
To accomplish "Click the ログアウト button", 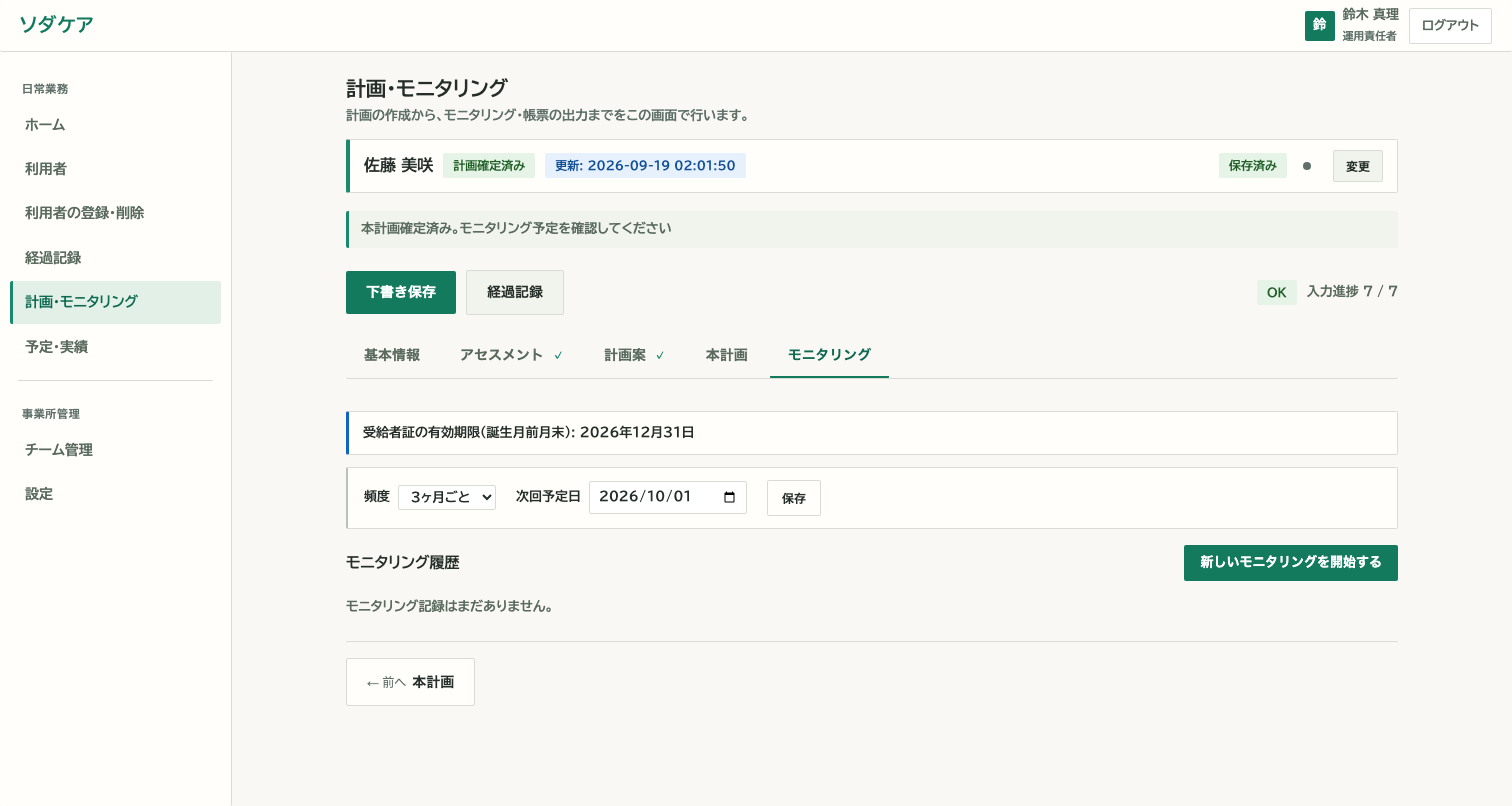I will point(1450,26).
